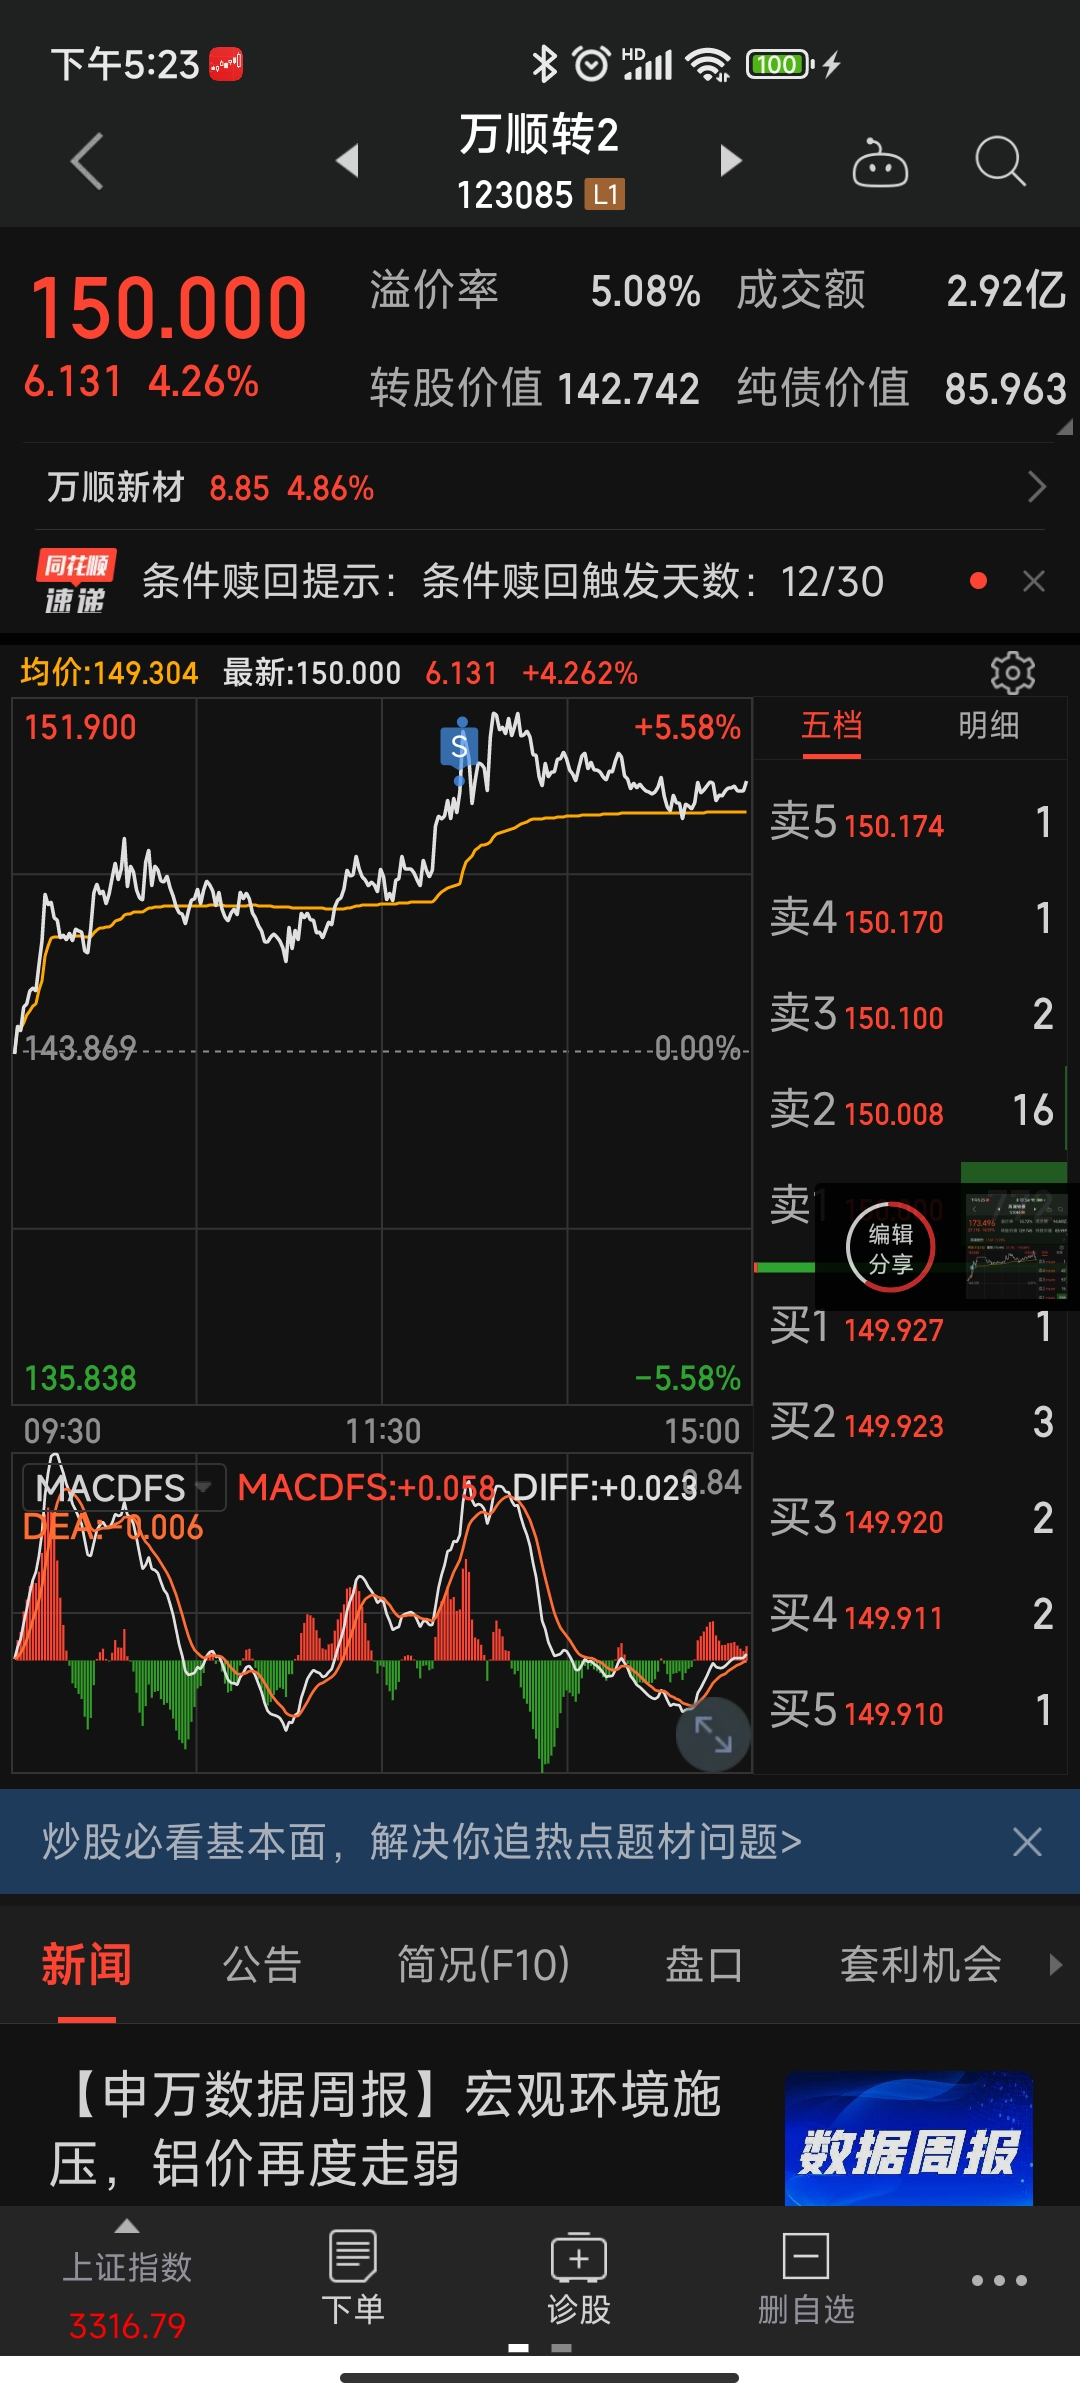Tap the fullscreen expand chart icon
The height and width of the screenshot is (2400, 1080).
pyautogui.click(x=713, y=1733)
